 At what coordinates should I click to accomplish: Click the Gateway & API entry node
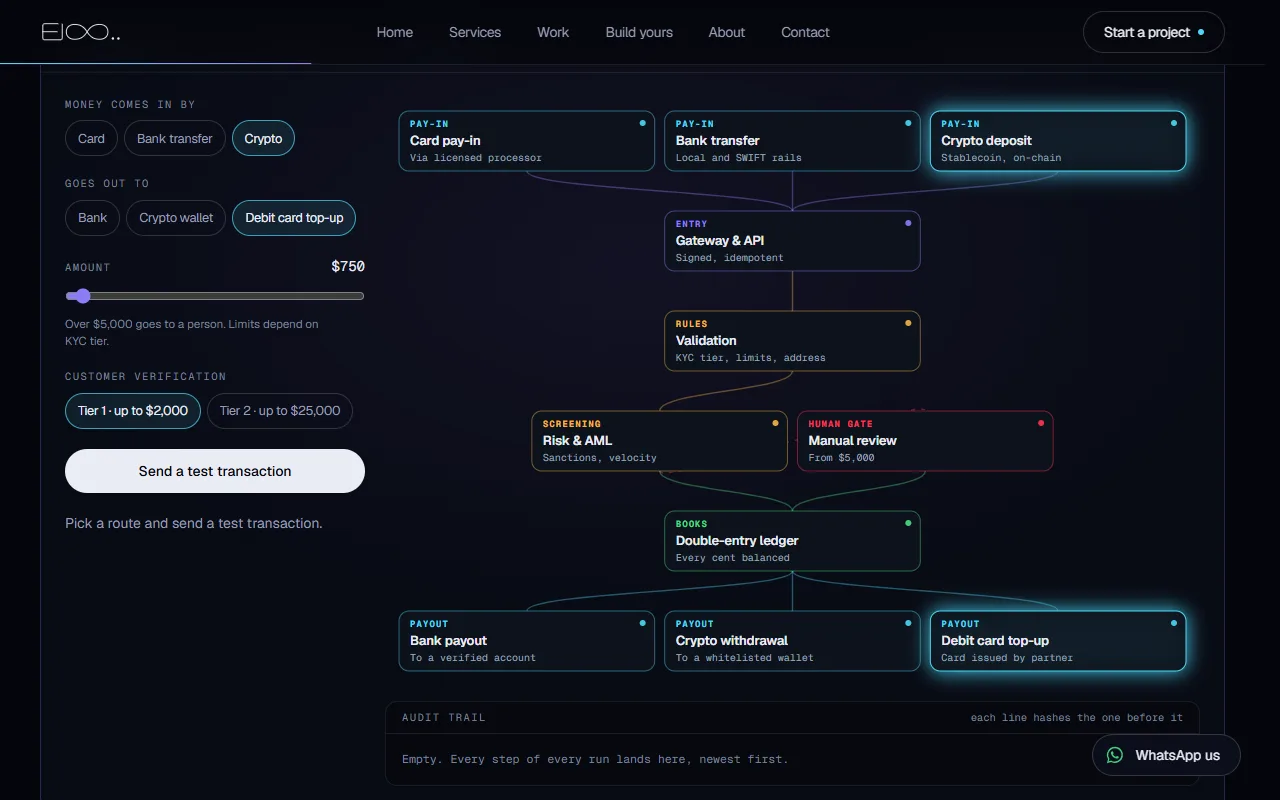792,241
